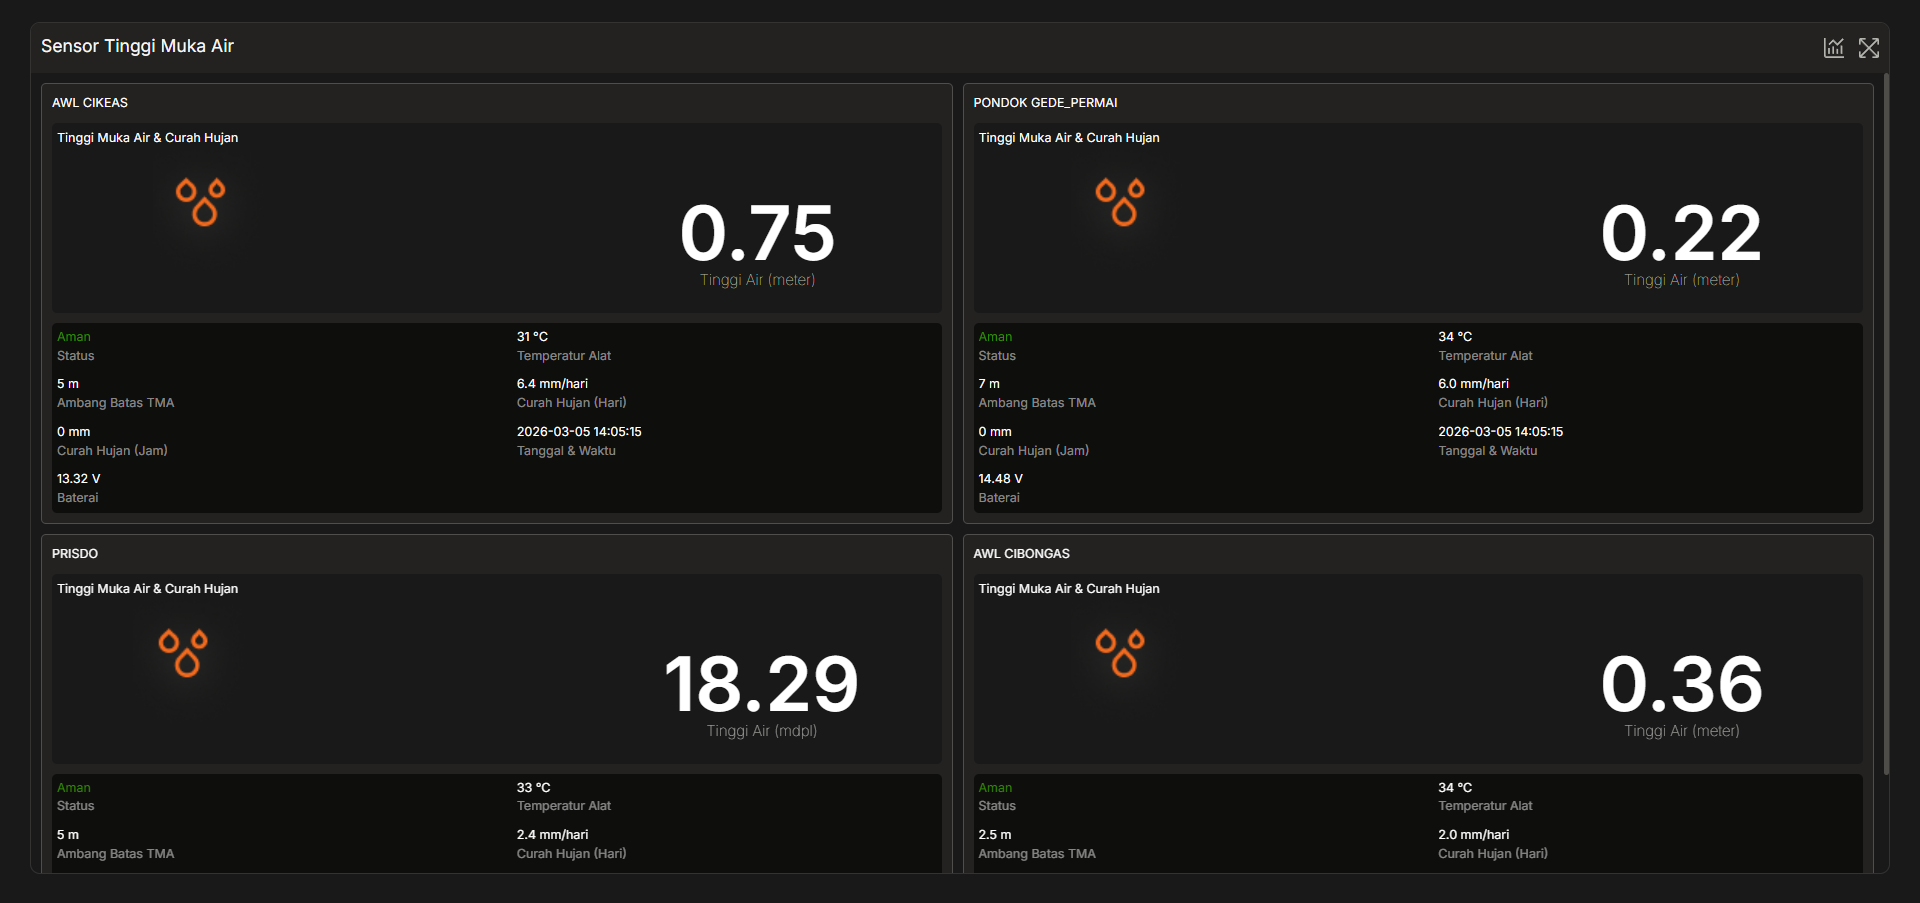Click the 0.36 water level reading
Screen dimensions: 1920x903
[1680, 684]
